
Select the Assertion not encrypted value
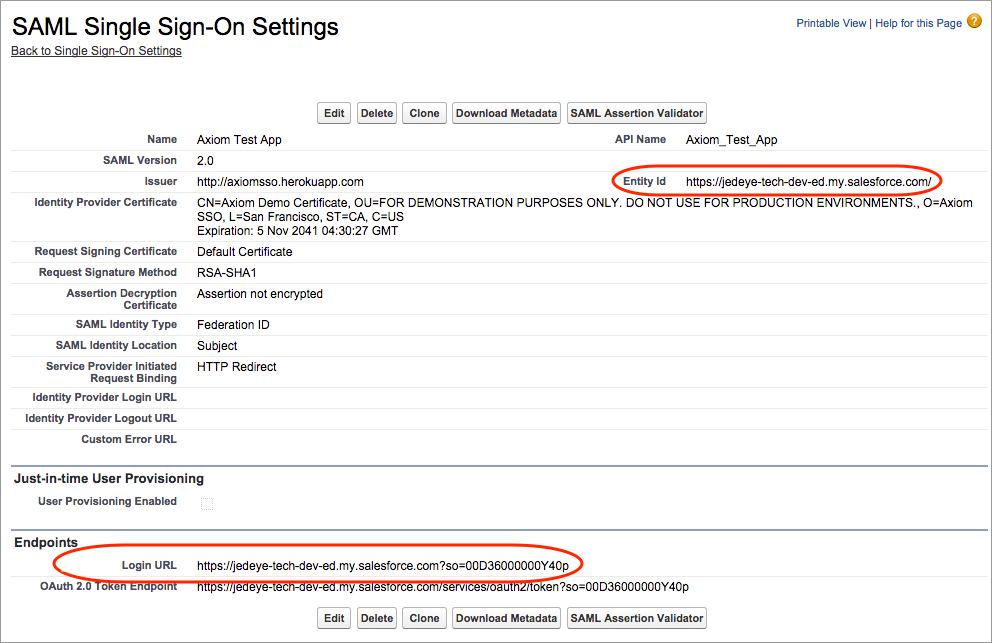point(259,294)
